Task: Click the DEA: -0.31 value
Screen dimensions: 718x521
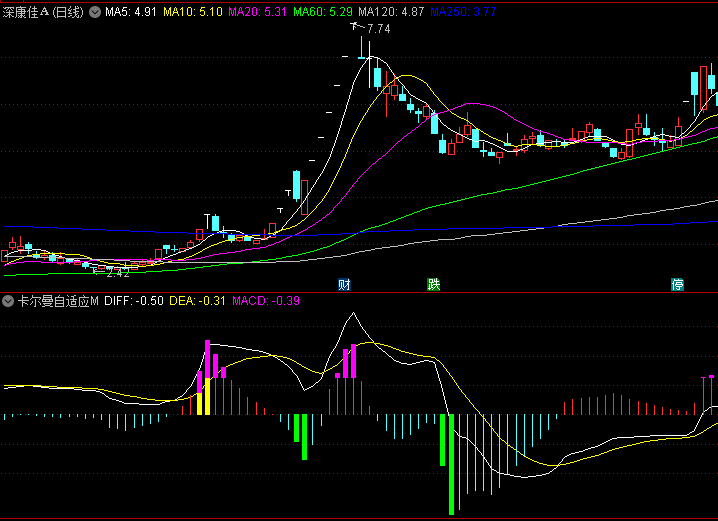Action: pos(197,301)
